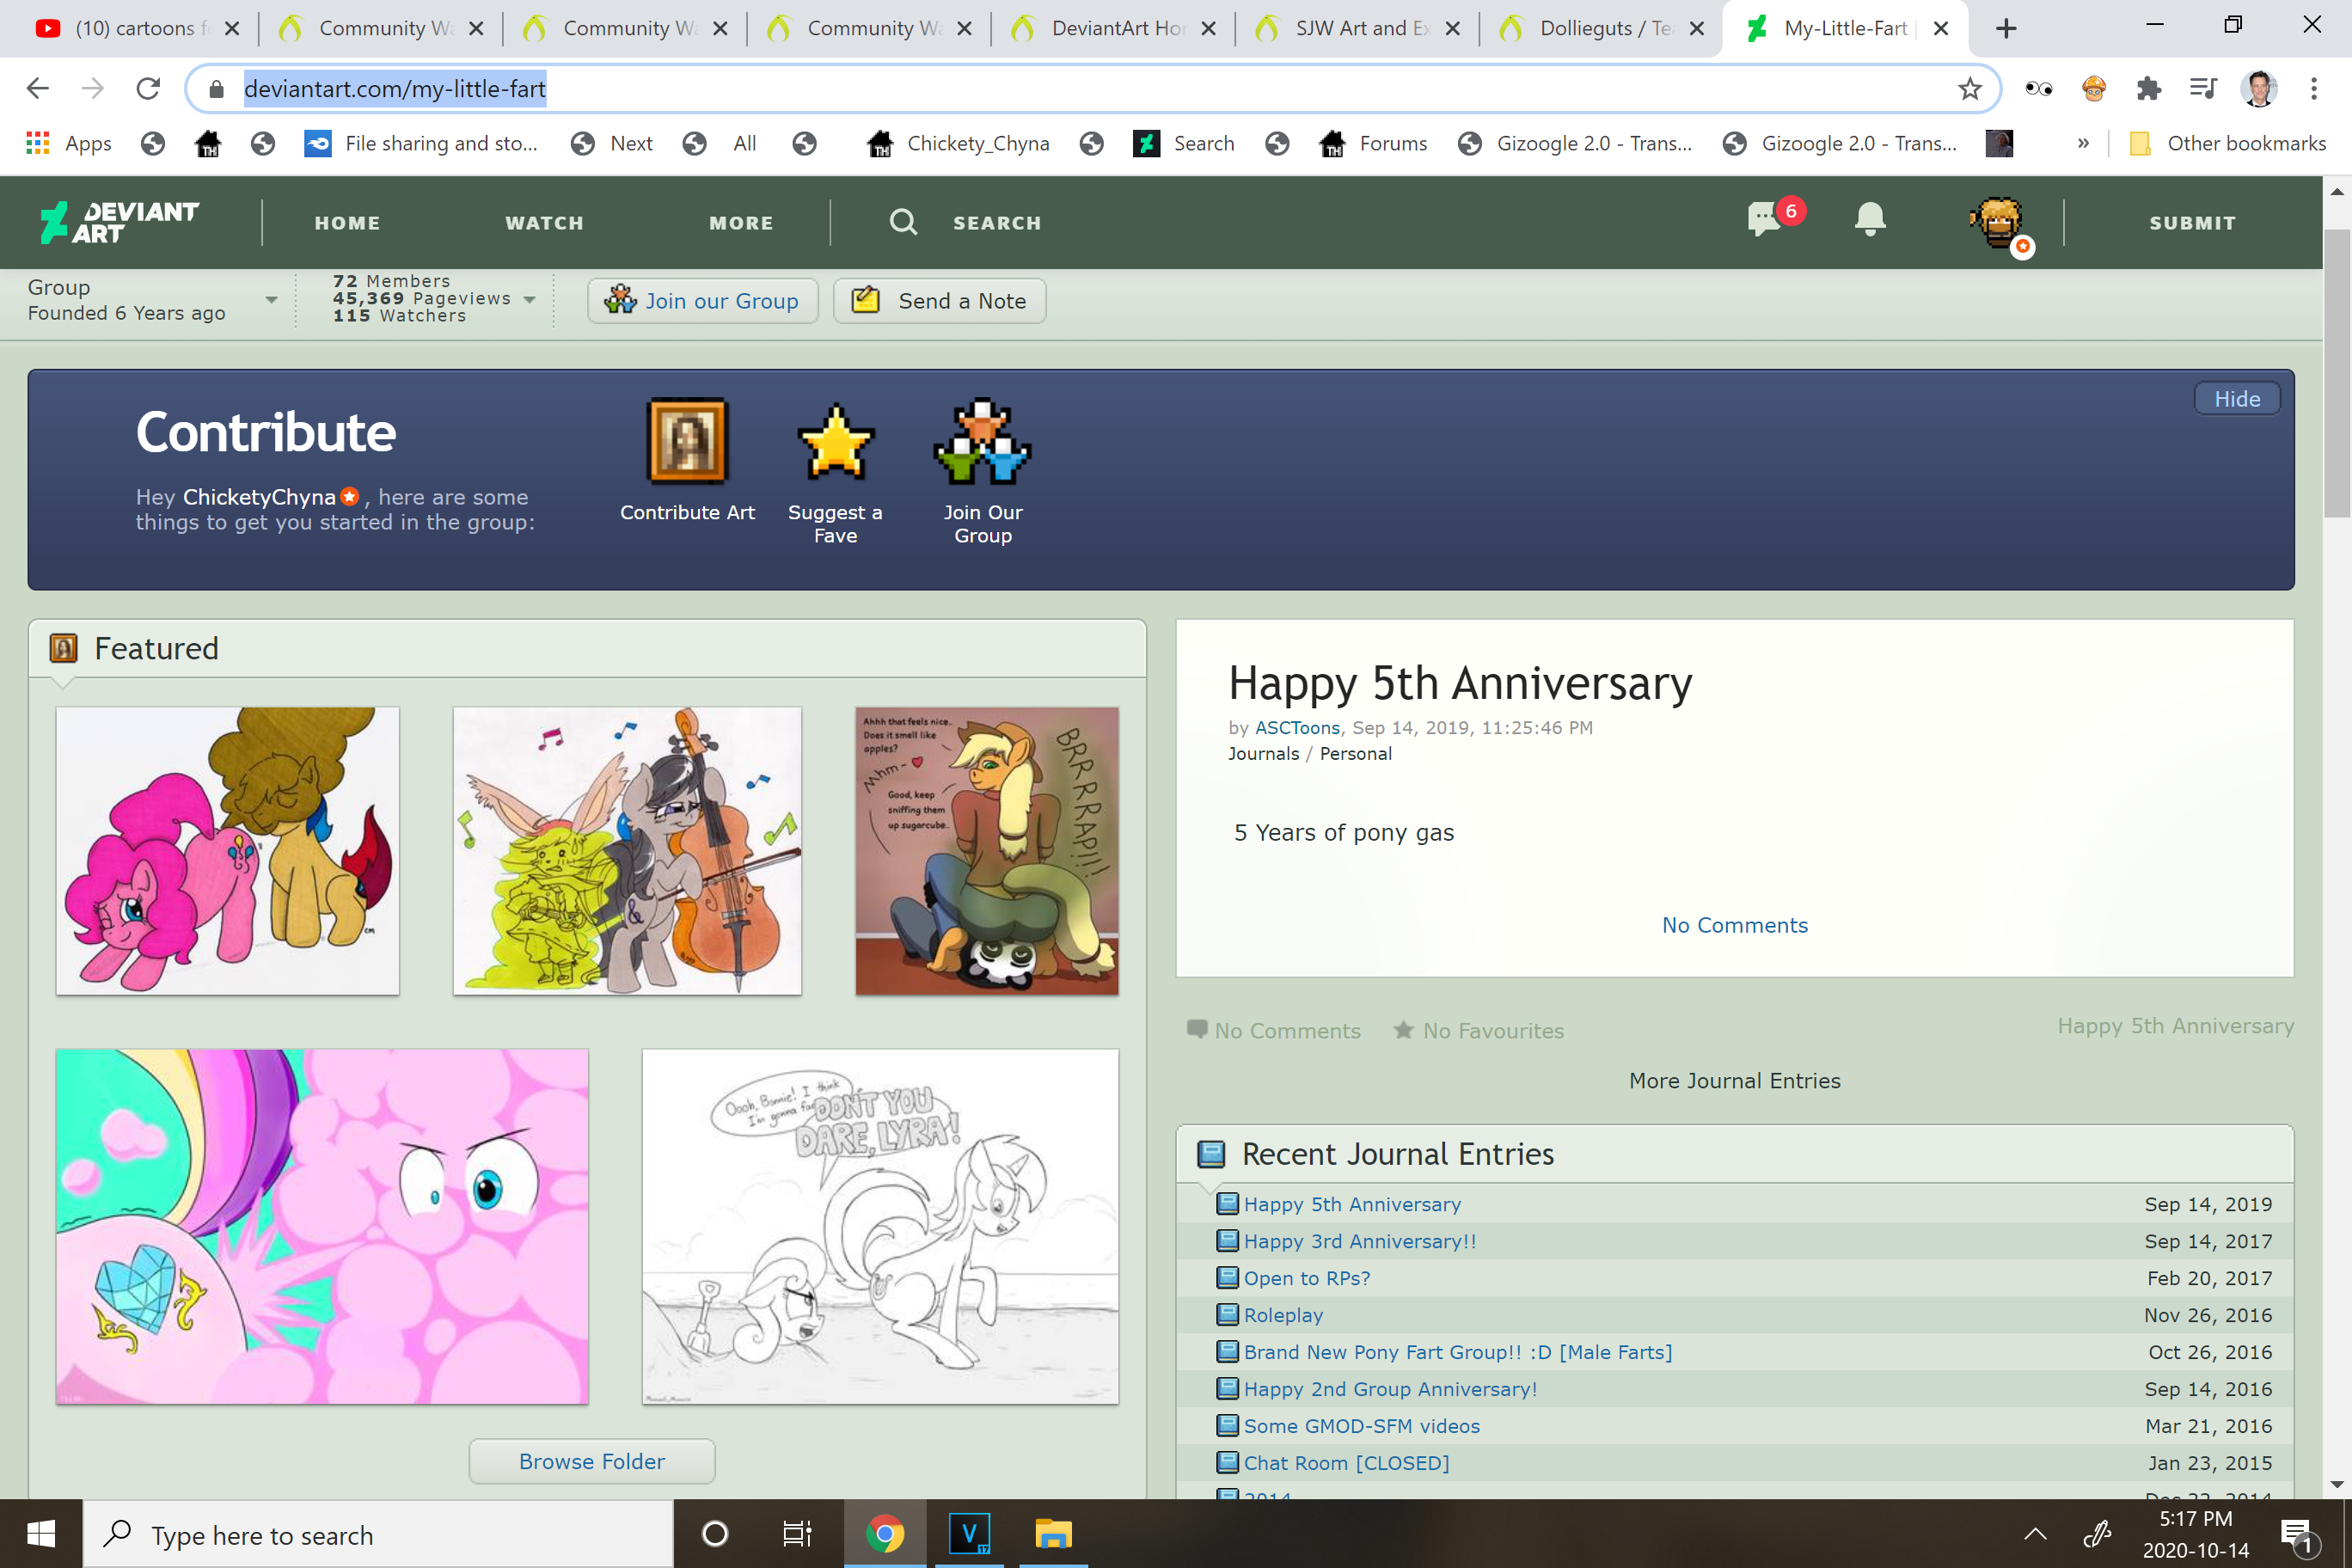This screenshot has width=2352, height=1568.
Task: Open the media control playlist icon
Action: [x=2203, y=89]
